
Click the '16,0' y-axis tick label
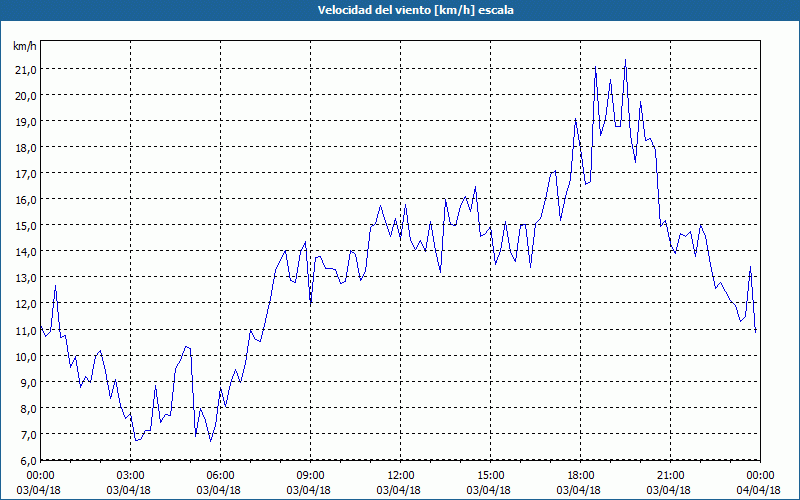[x=26, y=199]
